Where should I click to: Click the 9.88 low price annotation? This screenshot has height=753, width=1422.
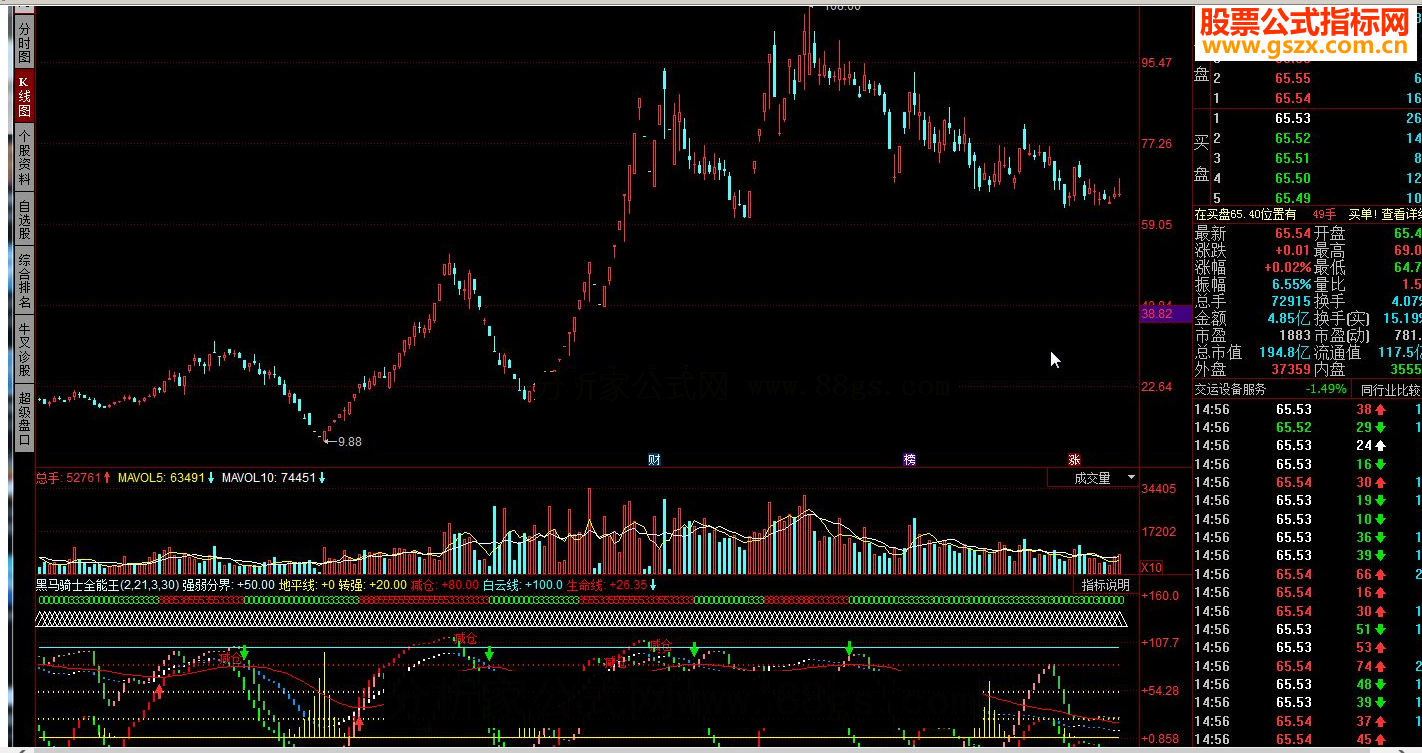click(x=350, y=441)
